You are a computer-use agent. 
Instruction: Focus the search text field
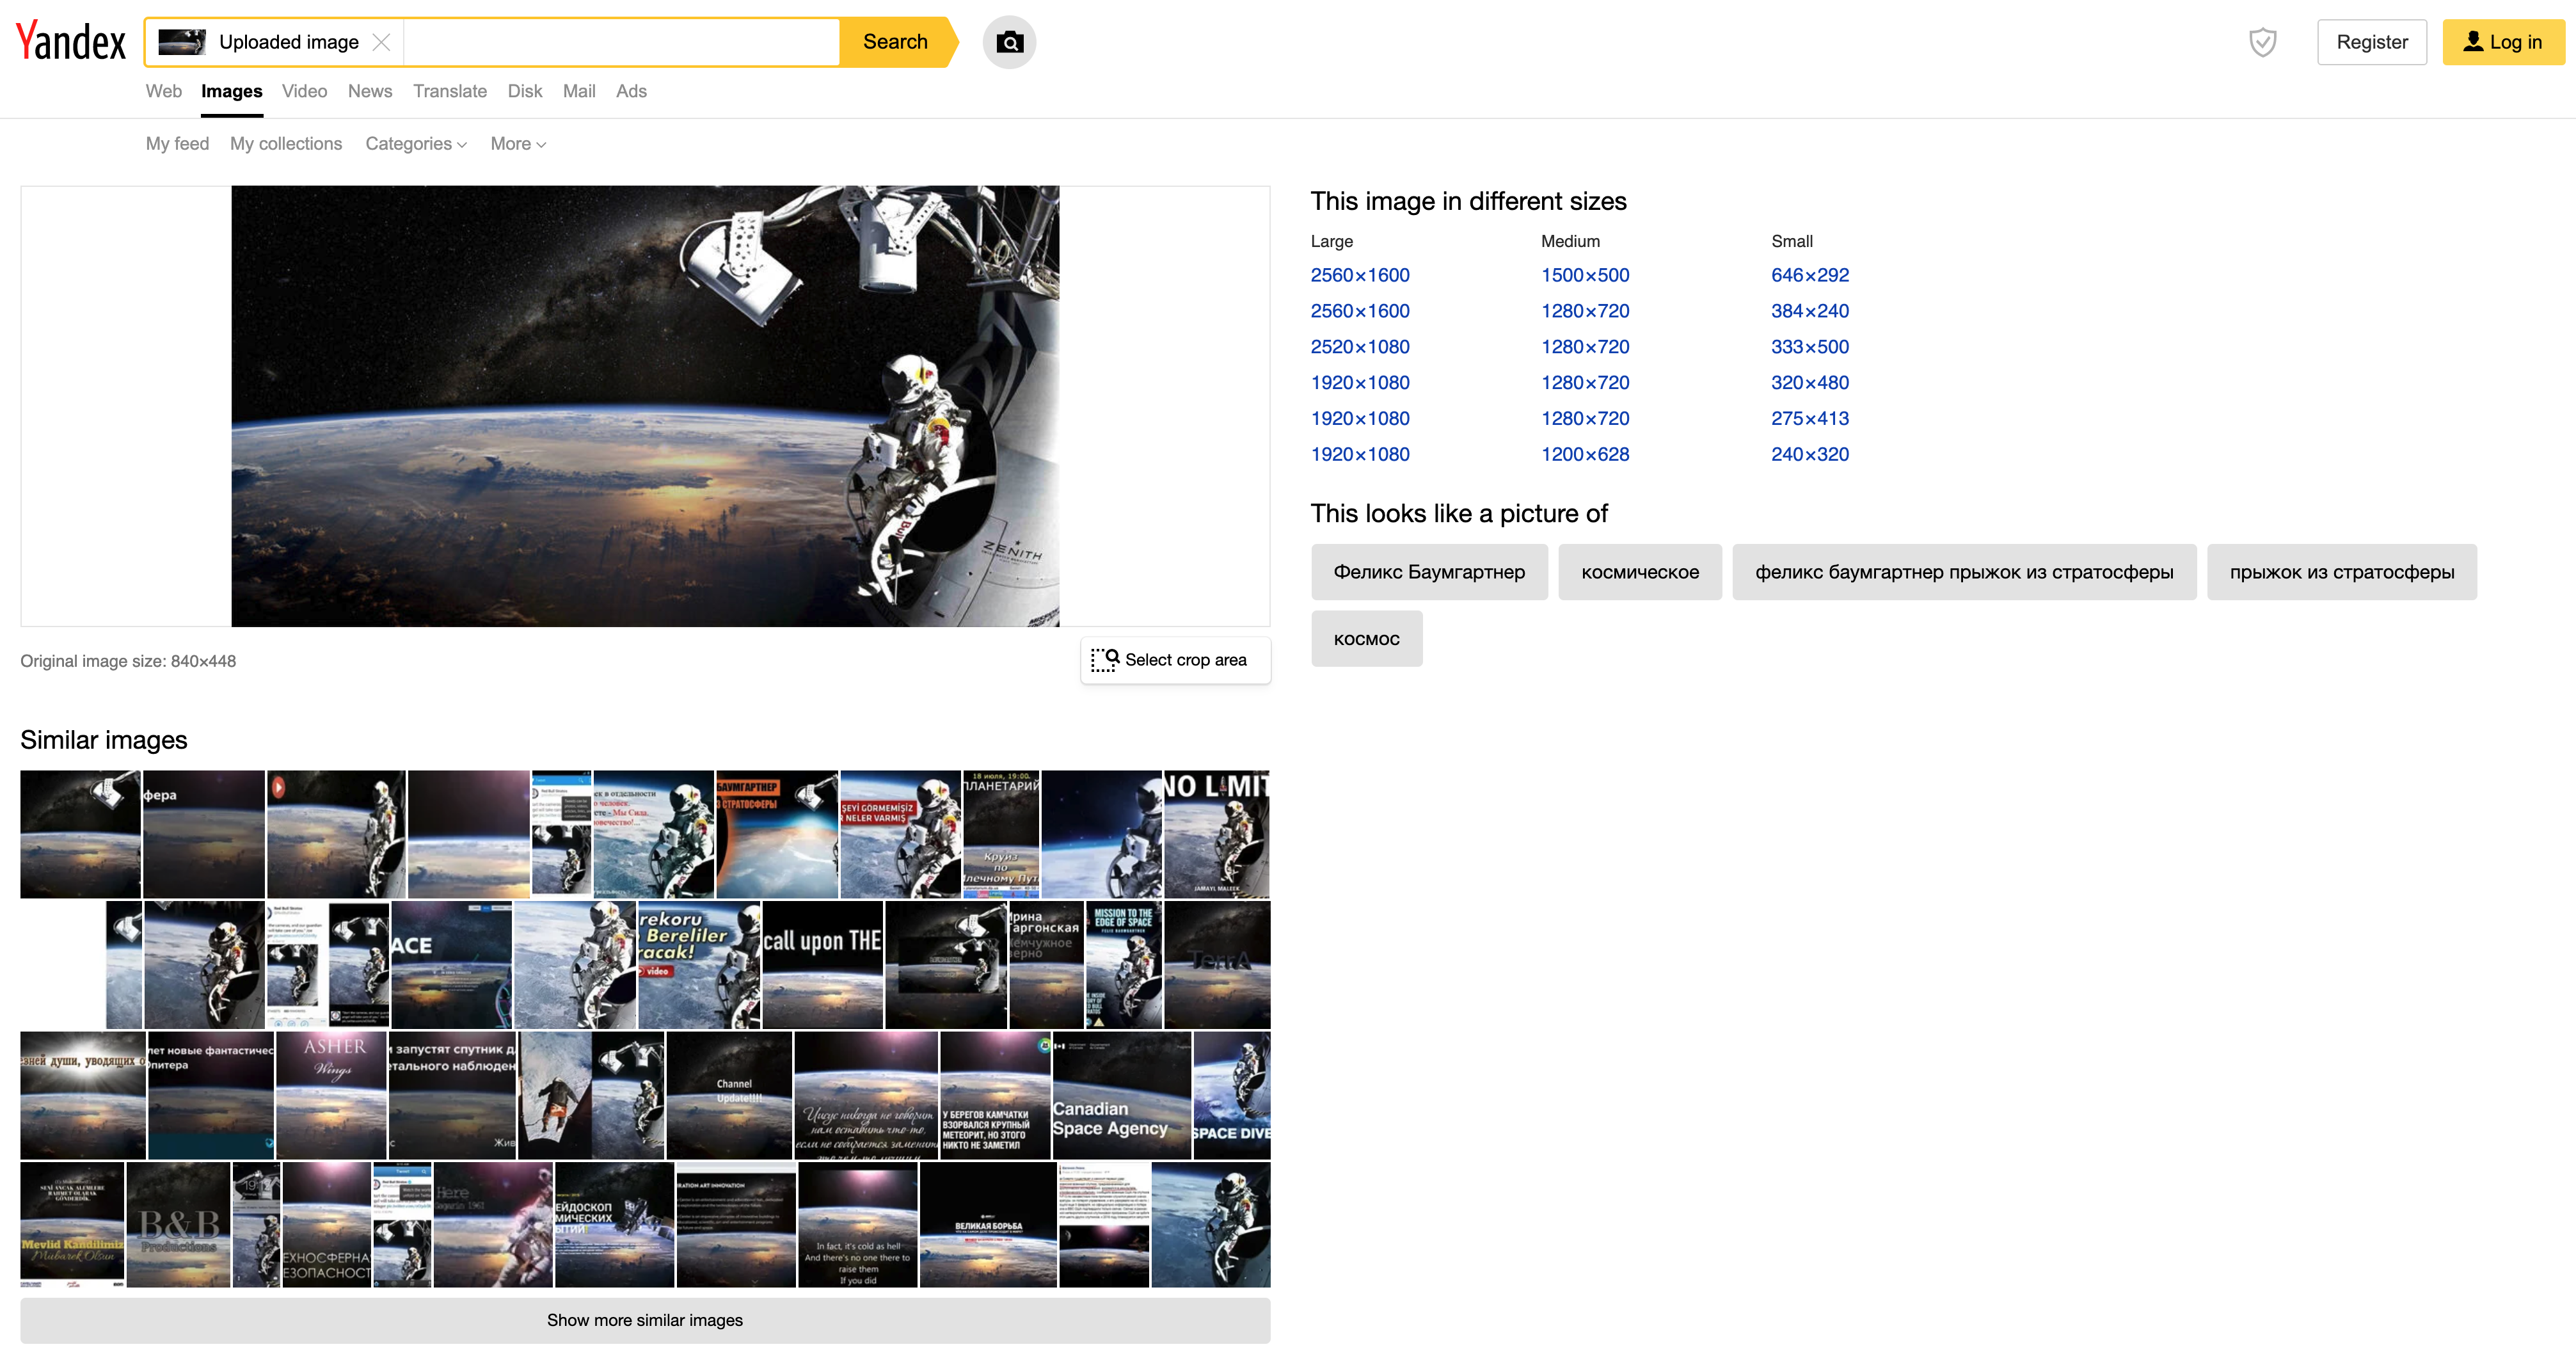[620, 42]
